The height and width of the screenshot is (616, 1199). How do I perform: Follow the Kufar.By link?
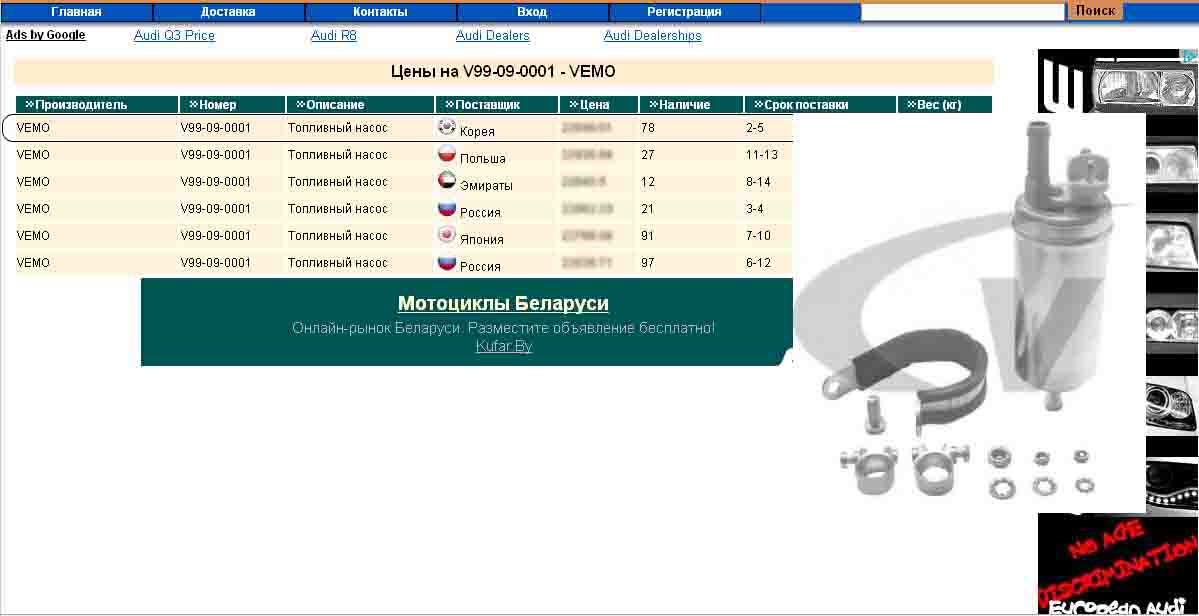click(504, 346)
